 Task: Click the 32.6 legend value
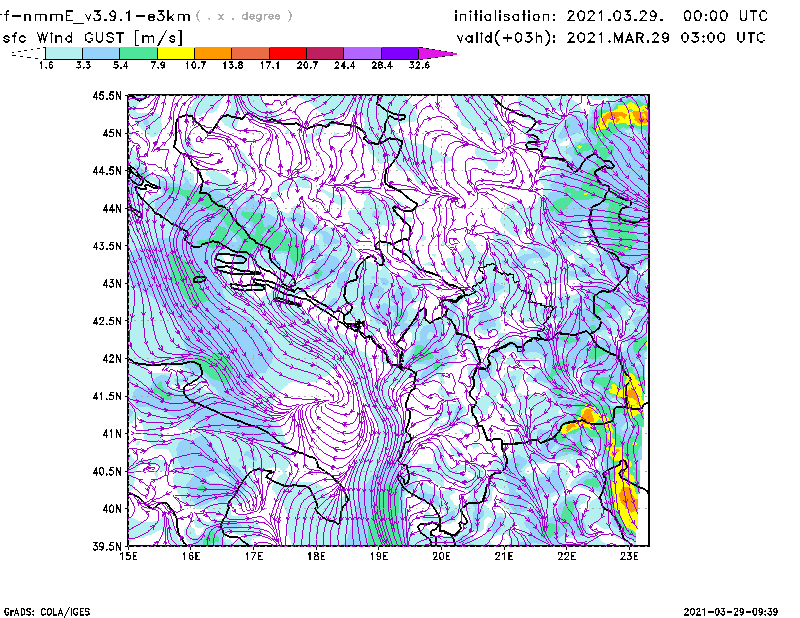coord(419,65)
